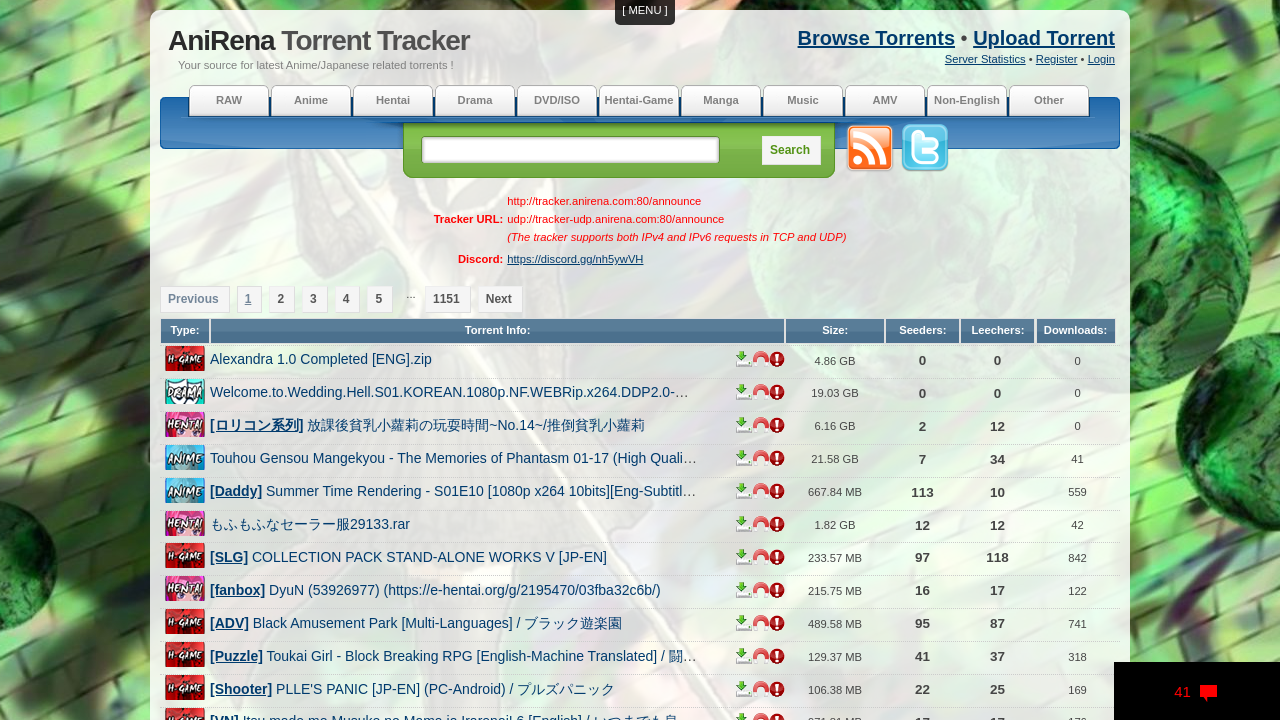Select the Other category tab

[x=1049, y=101]
